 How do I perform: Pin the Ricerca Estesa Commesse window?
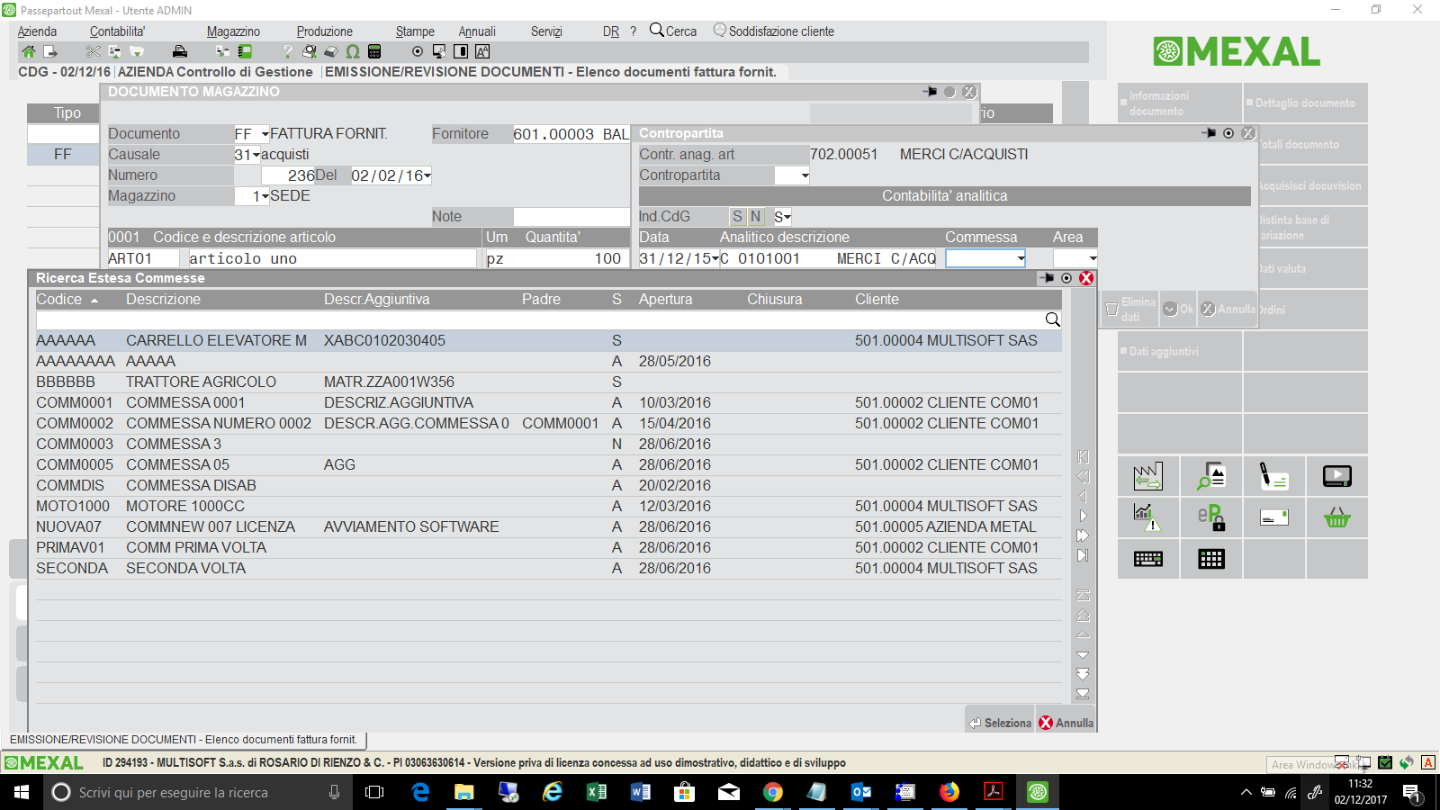(x=1047, y=278)
